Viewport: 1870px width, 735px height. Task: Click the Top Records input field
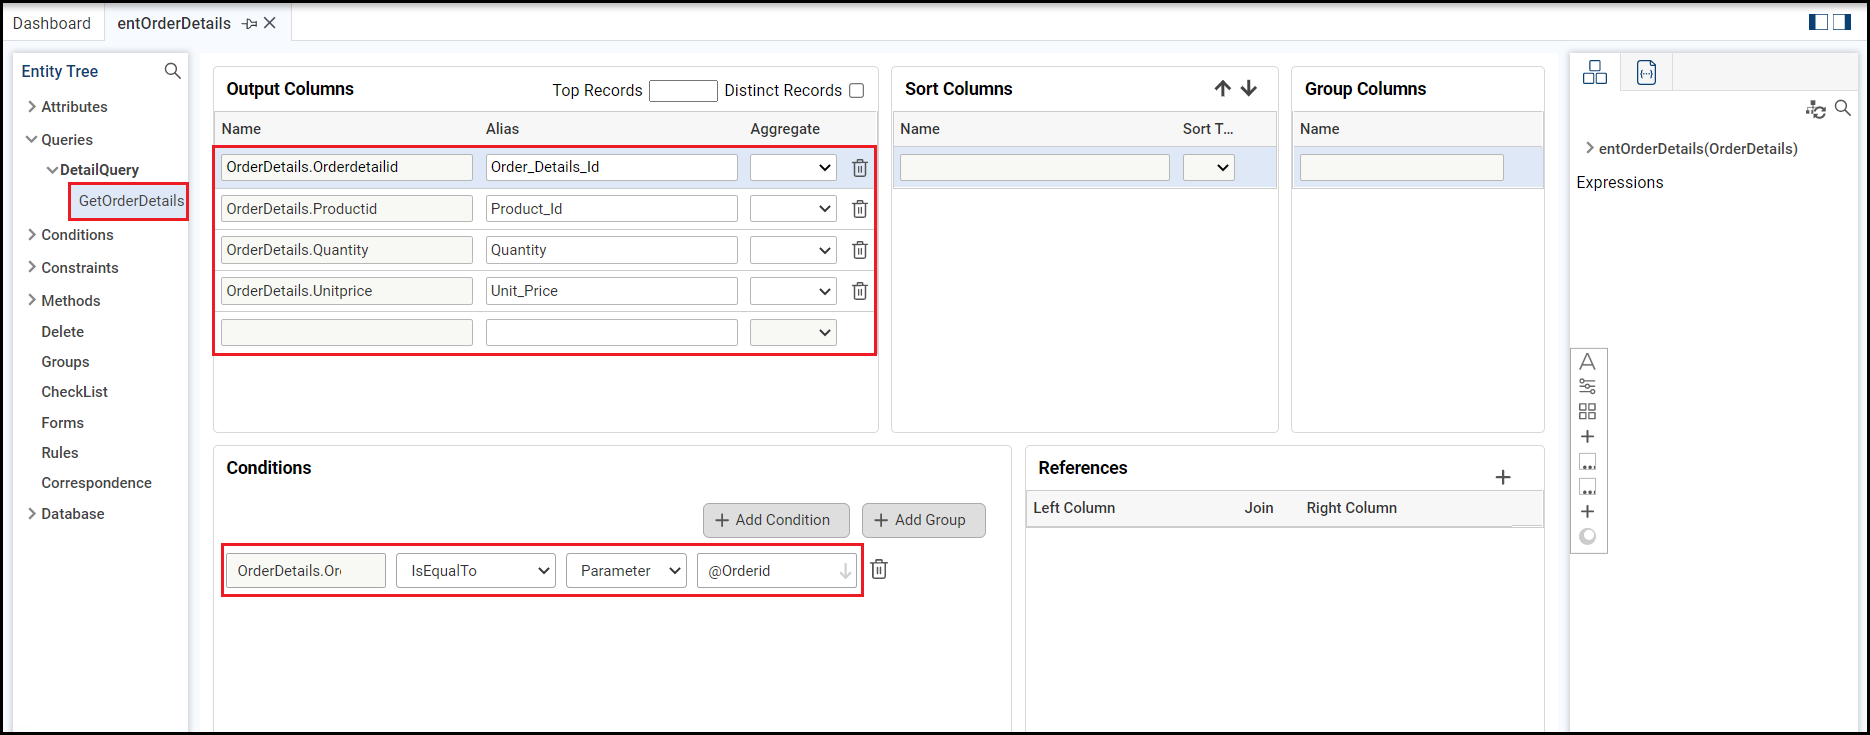click(683, 91)
